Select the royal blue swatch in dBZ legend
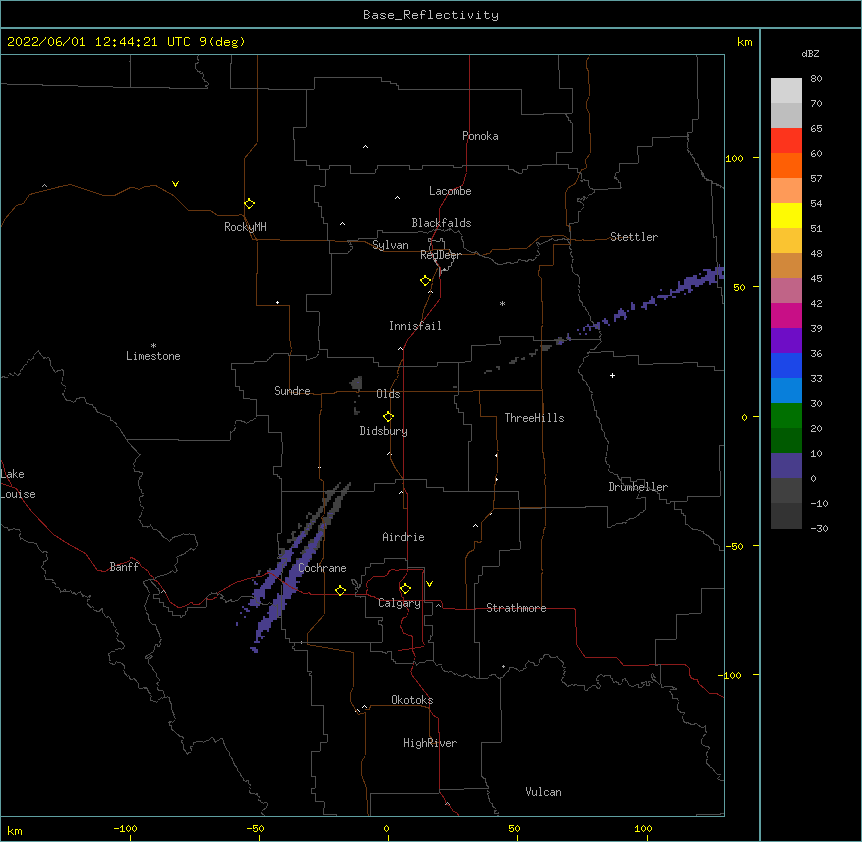Screen dimensions: 862x842 click(x=786, y=365)
